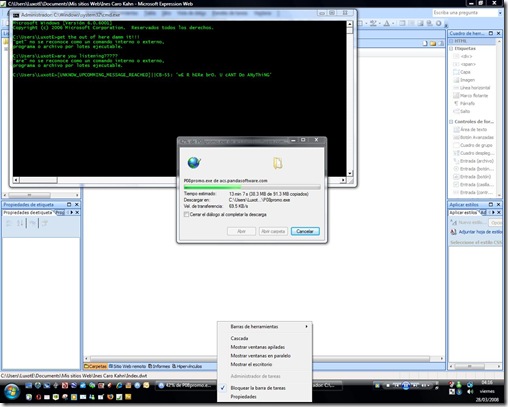Click the cmd window horizontal scrollbar
Screen dimensions: 508x407
(x=180, y=180)
